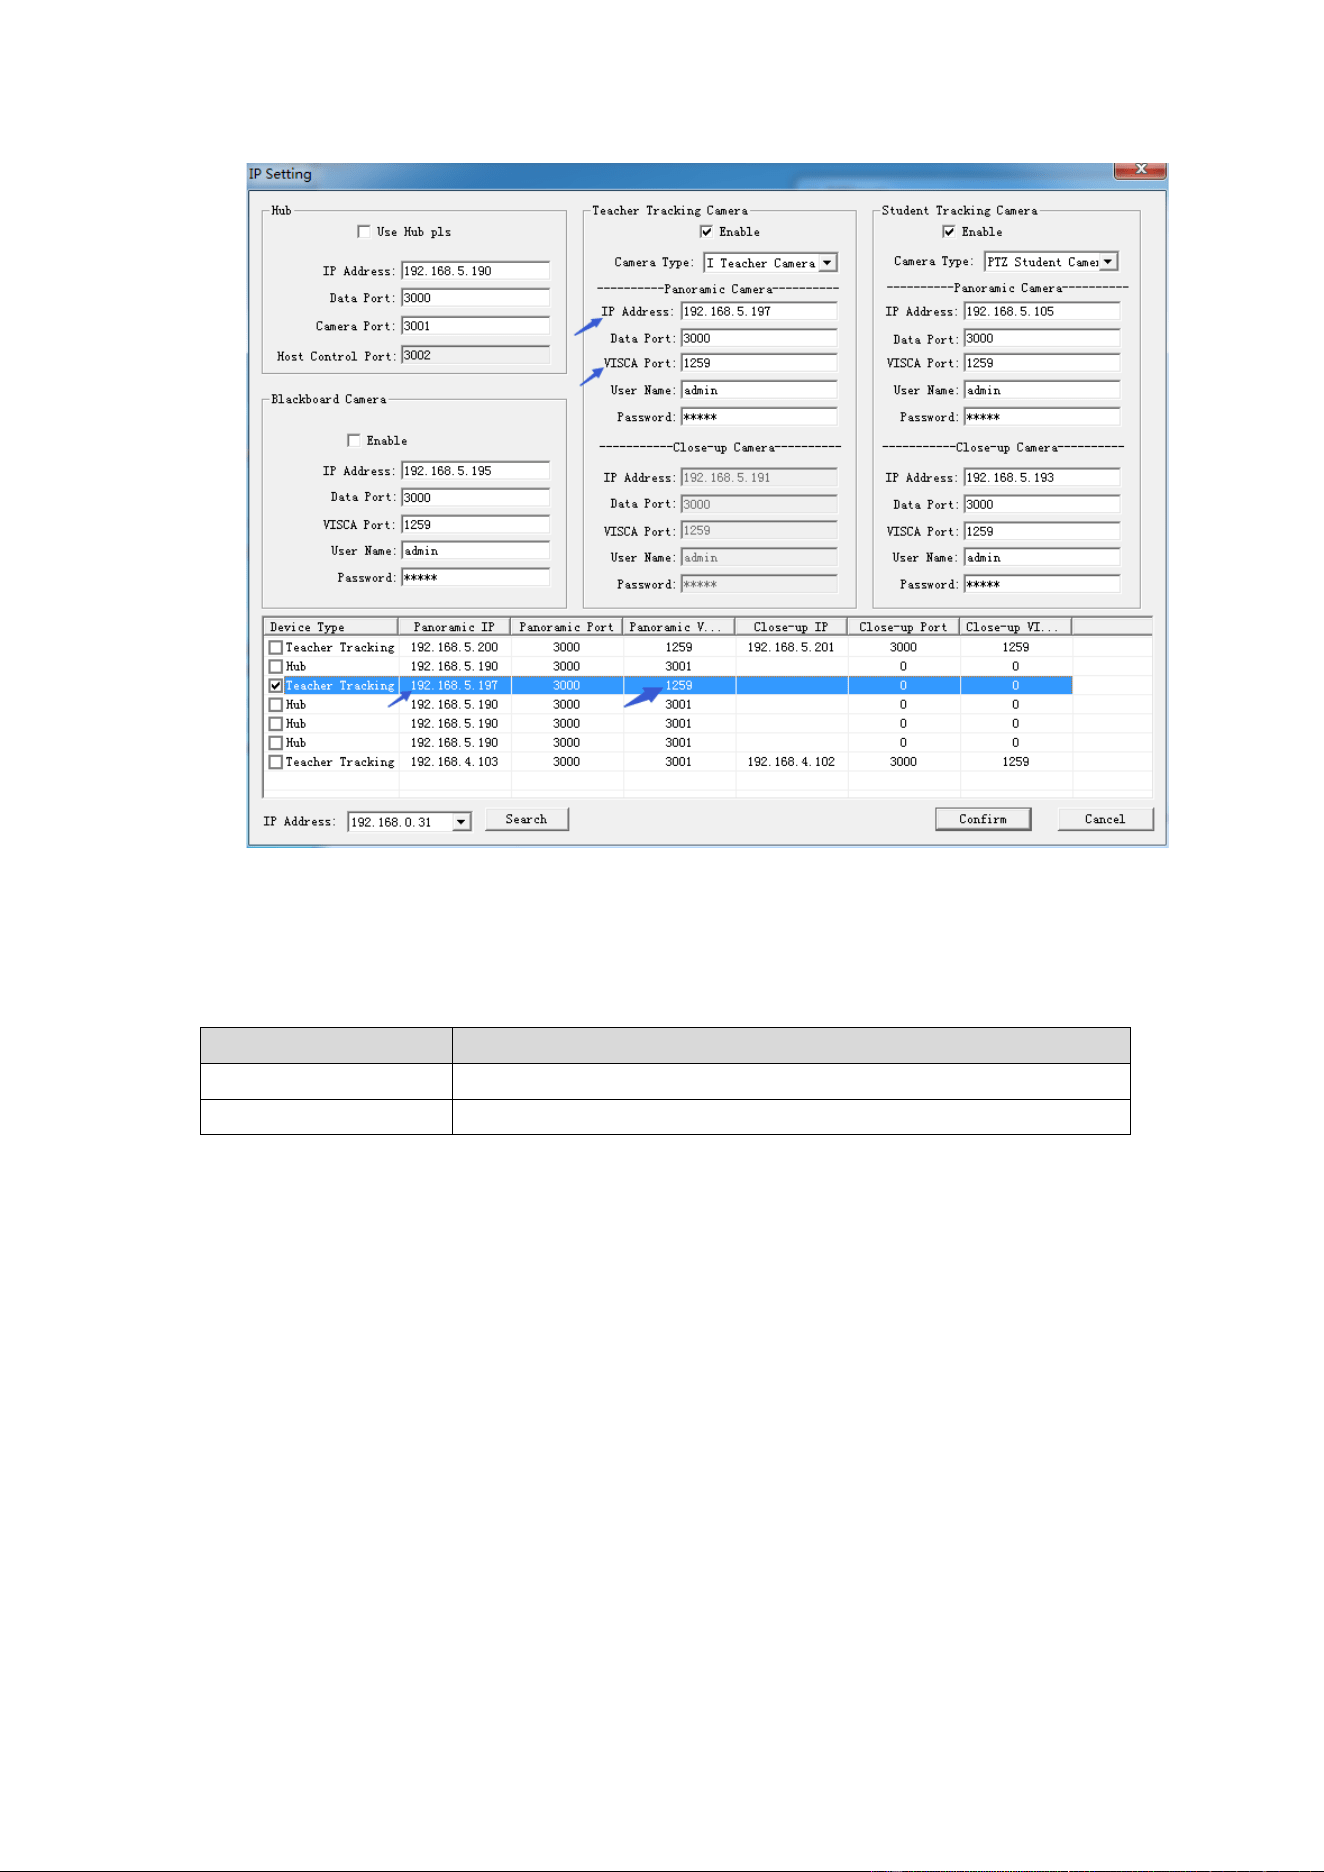The image size is (1324, 1872).
Task: Click Student Panoramic IP Address field 192.168.5.105
Action: 1042,312
